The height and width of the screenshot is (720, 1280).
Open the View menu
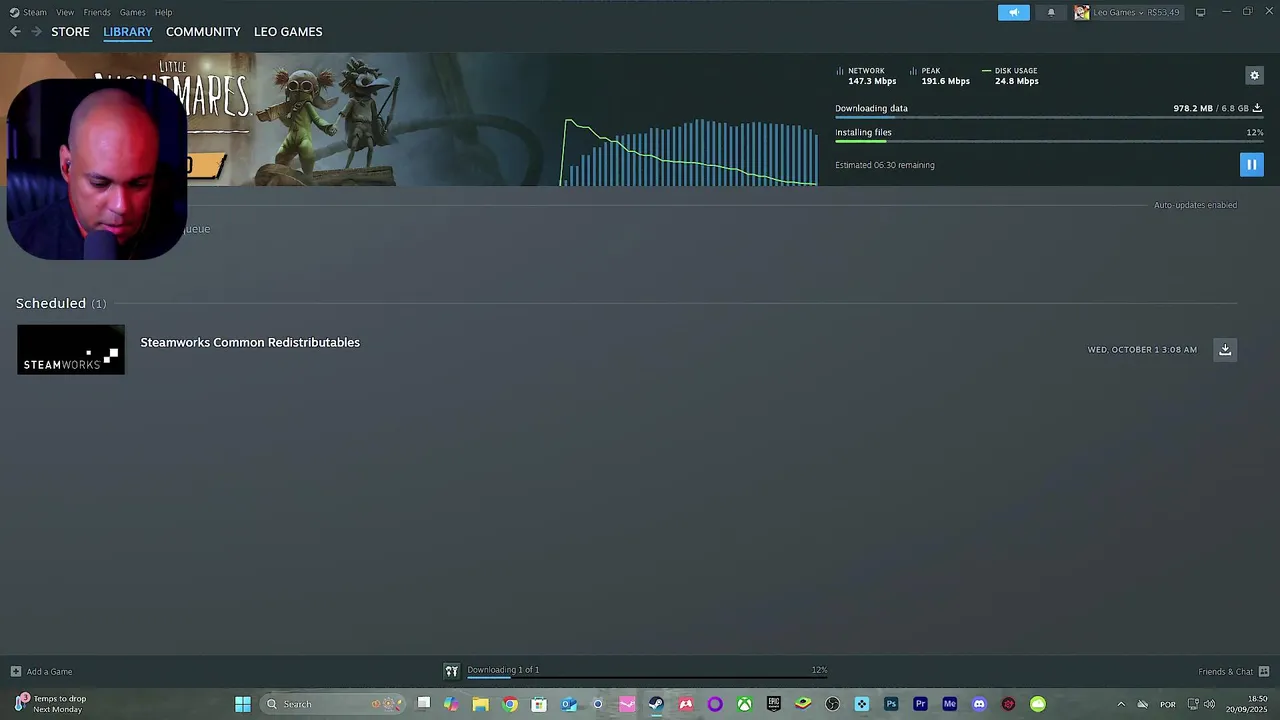[65, 12]
